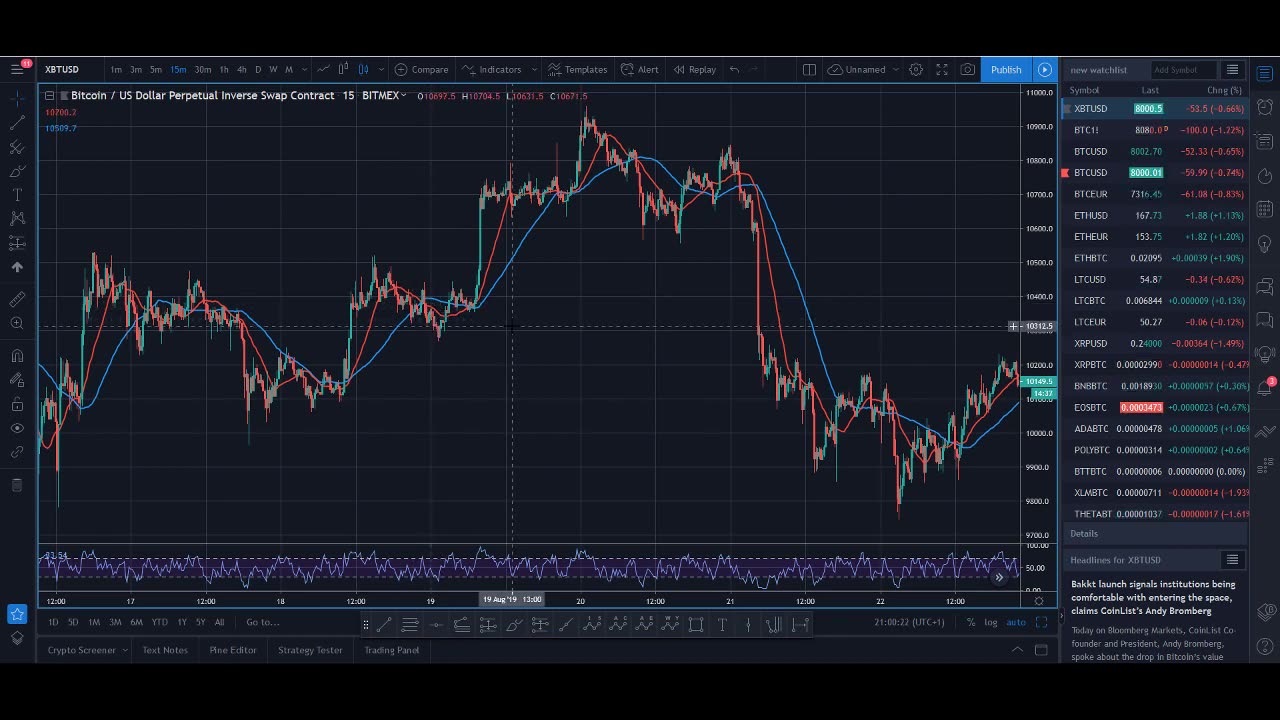Image resolution: width=1280 pixels, height=720 pixels.
Task: Open the Alerts clock icon in right sidebar
Action: tap(1265, 107)
